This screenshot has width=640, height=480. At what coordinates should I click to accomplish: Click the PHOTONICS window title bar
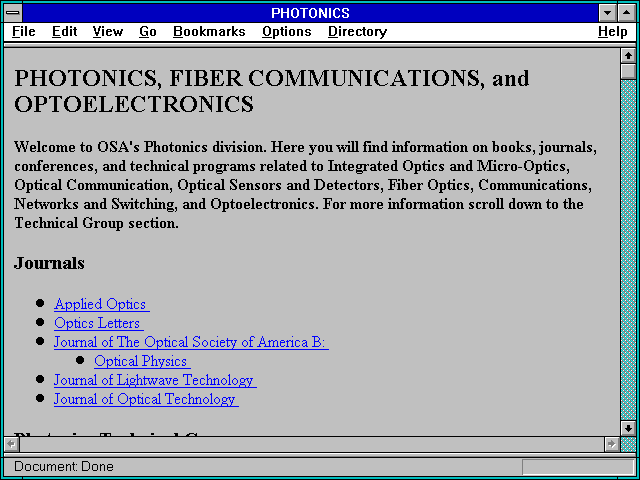[310, 13]
